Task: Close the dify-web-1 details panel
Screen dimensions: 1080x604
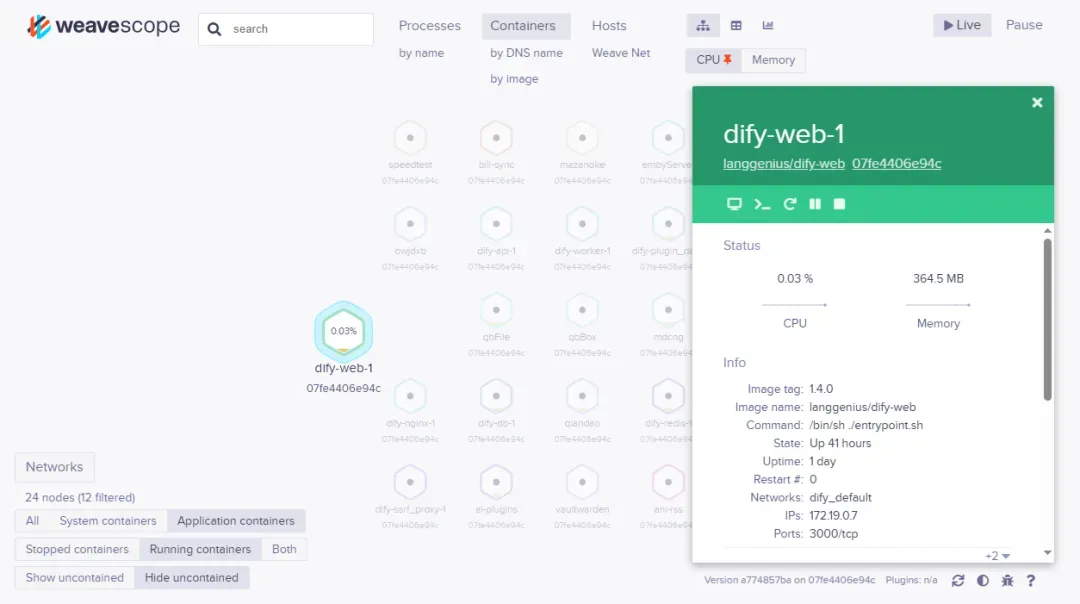Action: 1037,103
